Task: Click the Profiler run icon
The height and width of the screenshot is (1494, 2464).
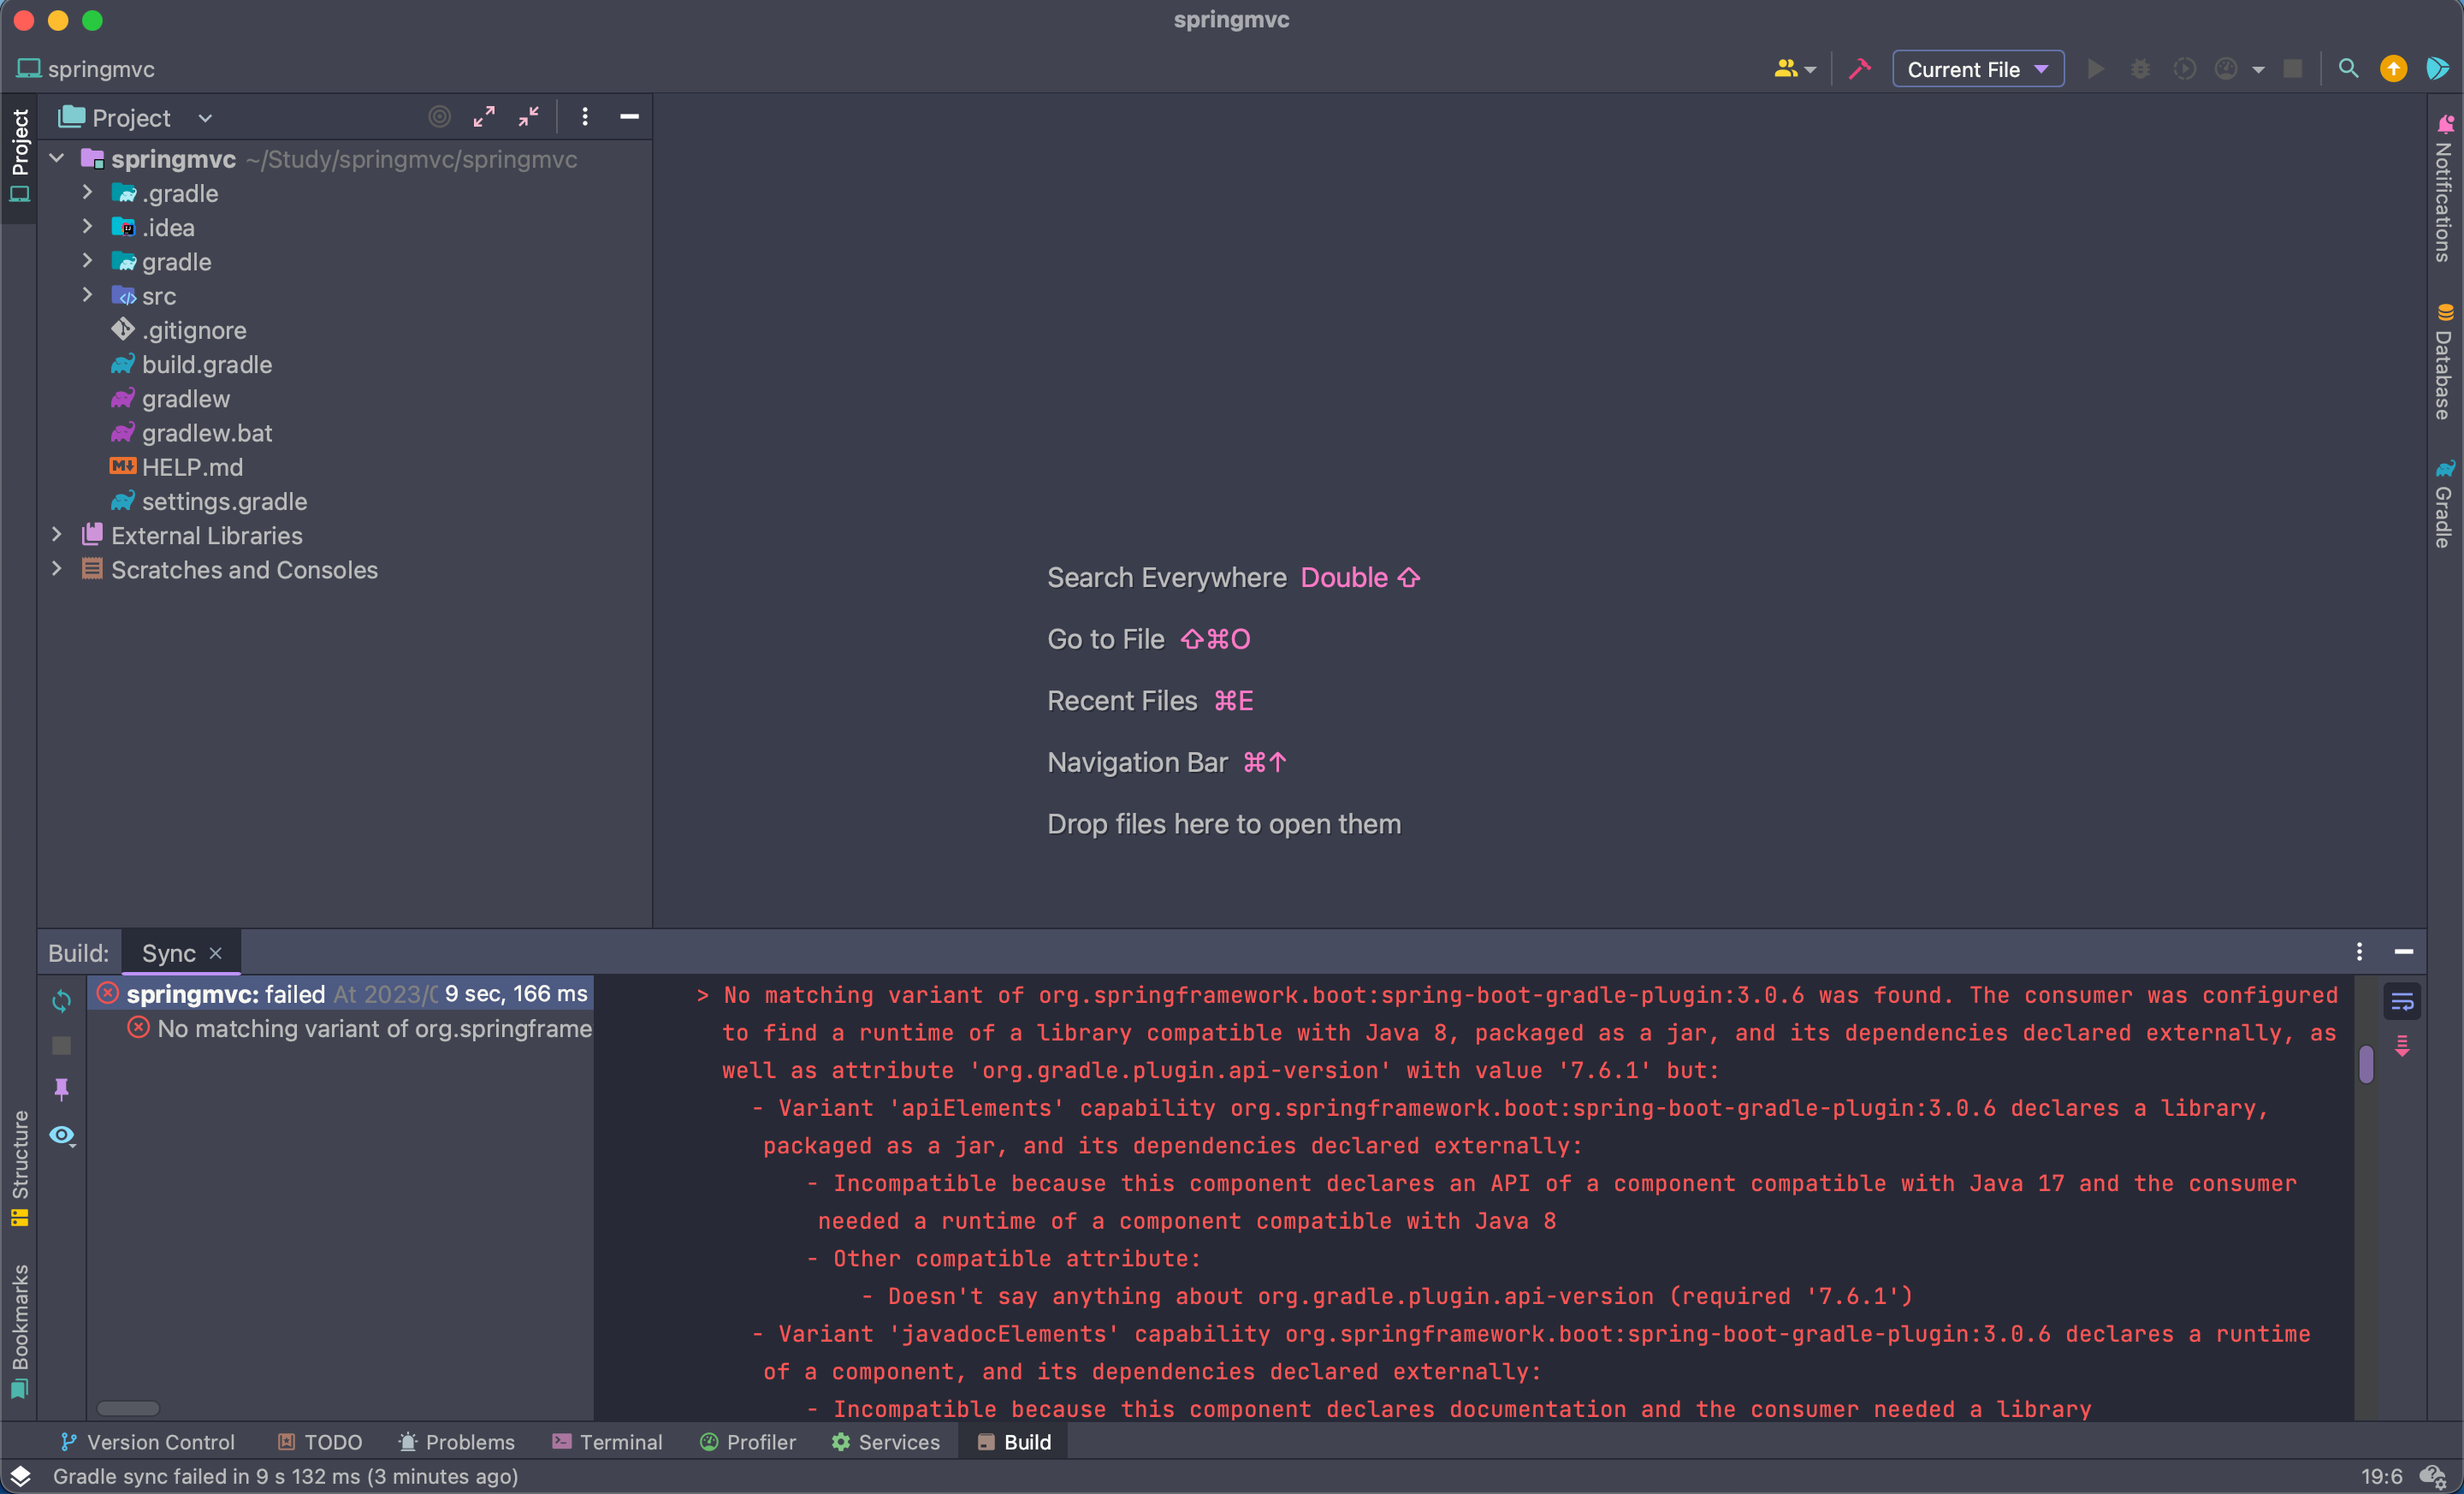Action: pyautogui.click(x=2226, y=69)
